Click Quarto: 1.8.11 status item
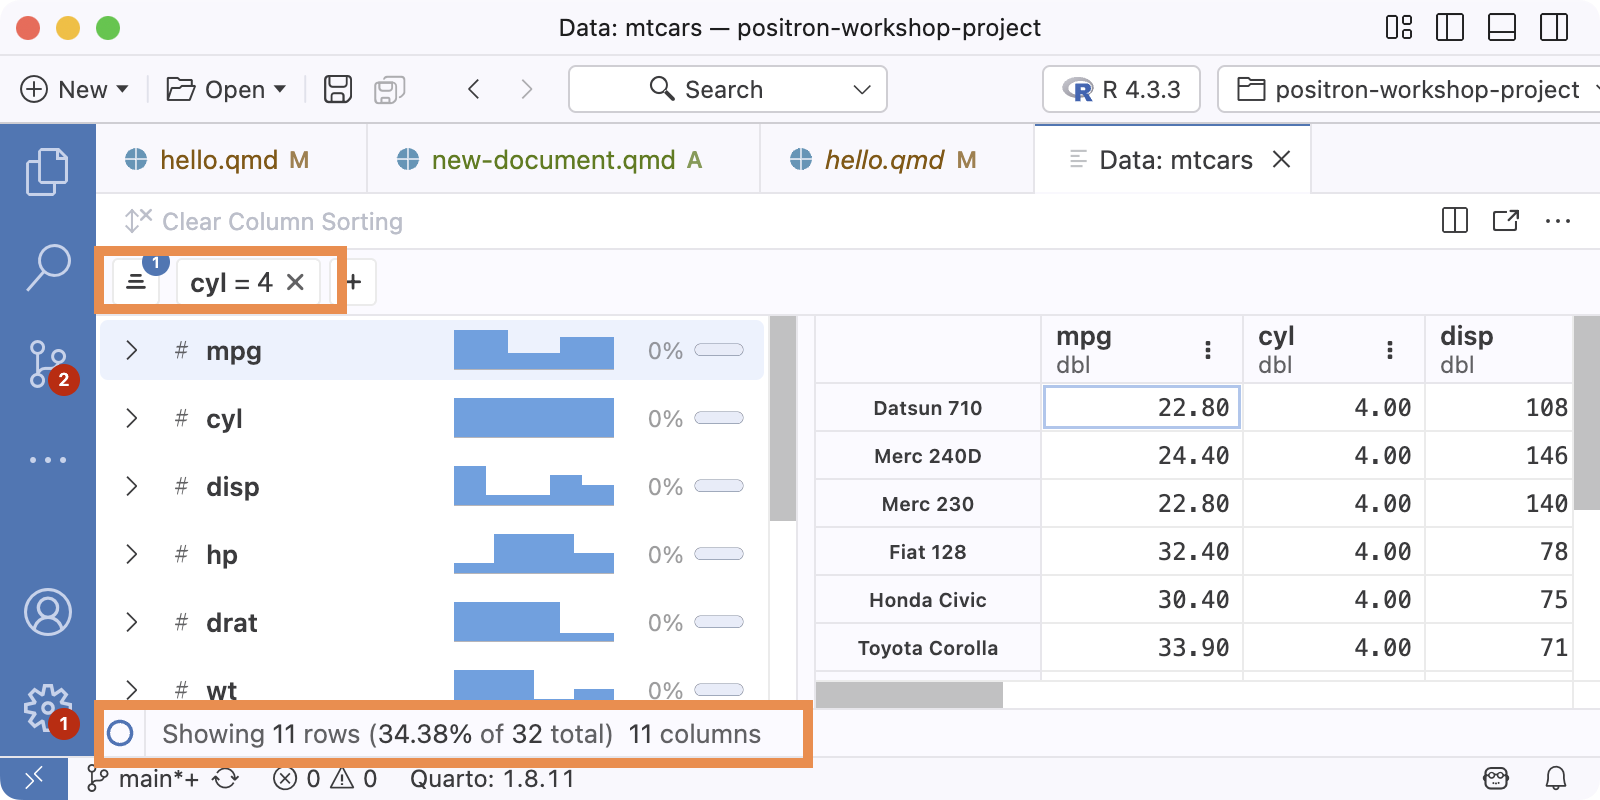 [x=492, y=778]
